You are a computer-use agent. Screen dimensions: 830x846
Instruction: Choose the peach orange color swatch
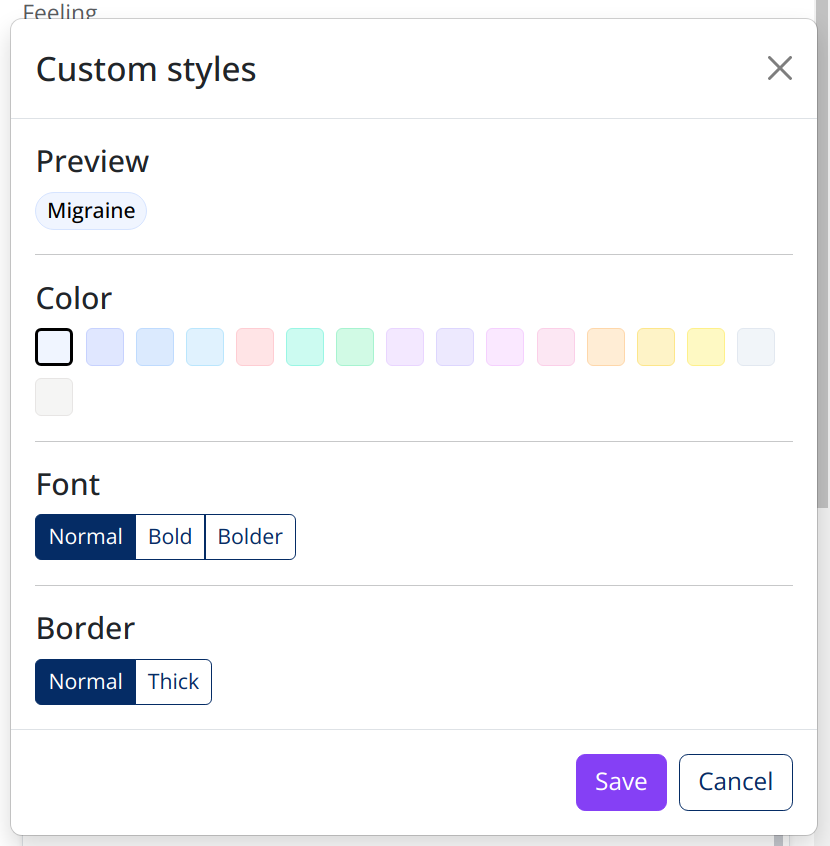[x=606, y=347]
